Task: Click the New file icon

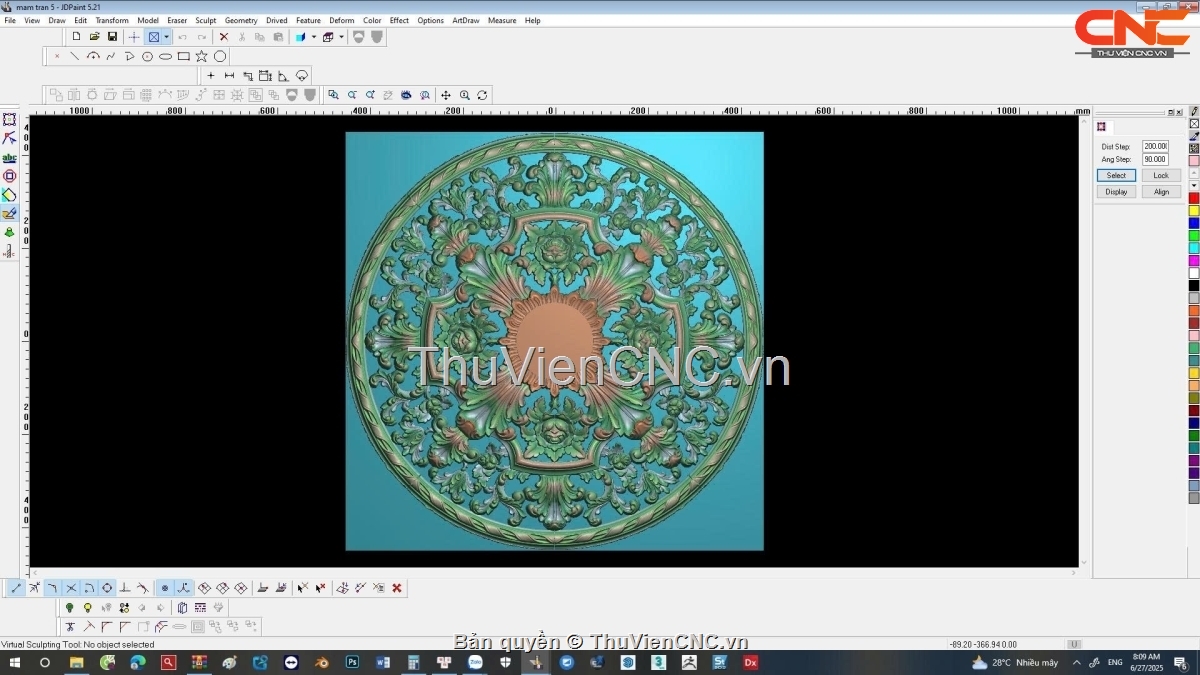Action: coord(76,37)
